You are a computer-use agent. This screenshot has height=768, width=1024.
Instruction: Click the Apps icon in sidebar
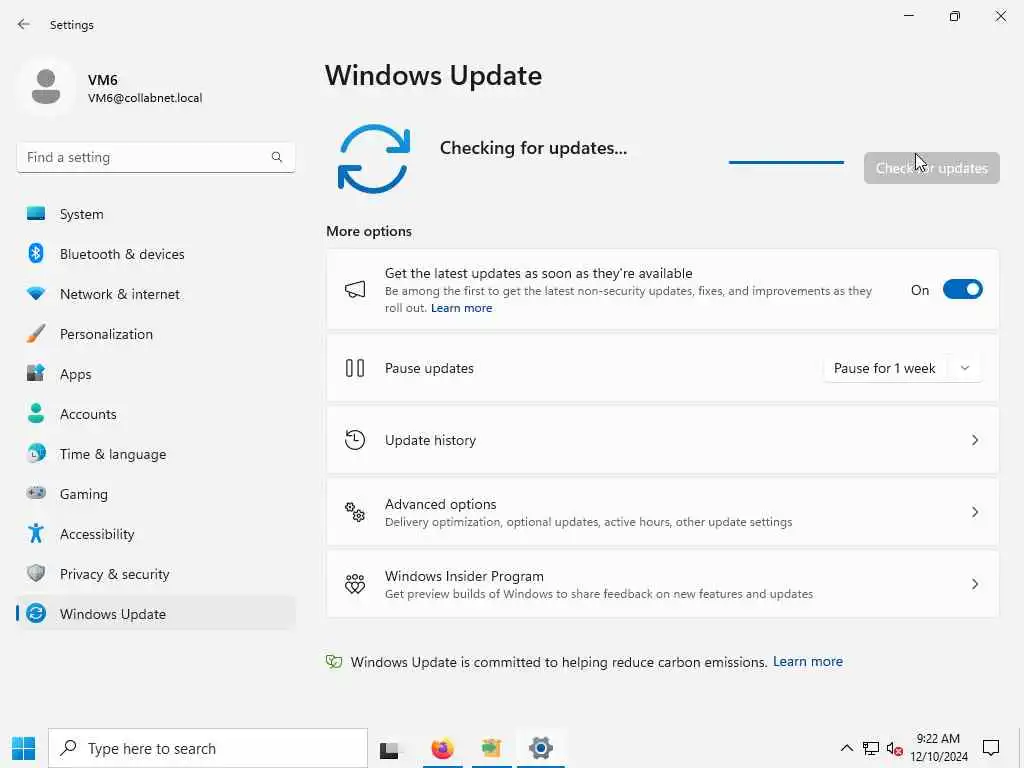[x=36, y=374]
